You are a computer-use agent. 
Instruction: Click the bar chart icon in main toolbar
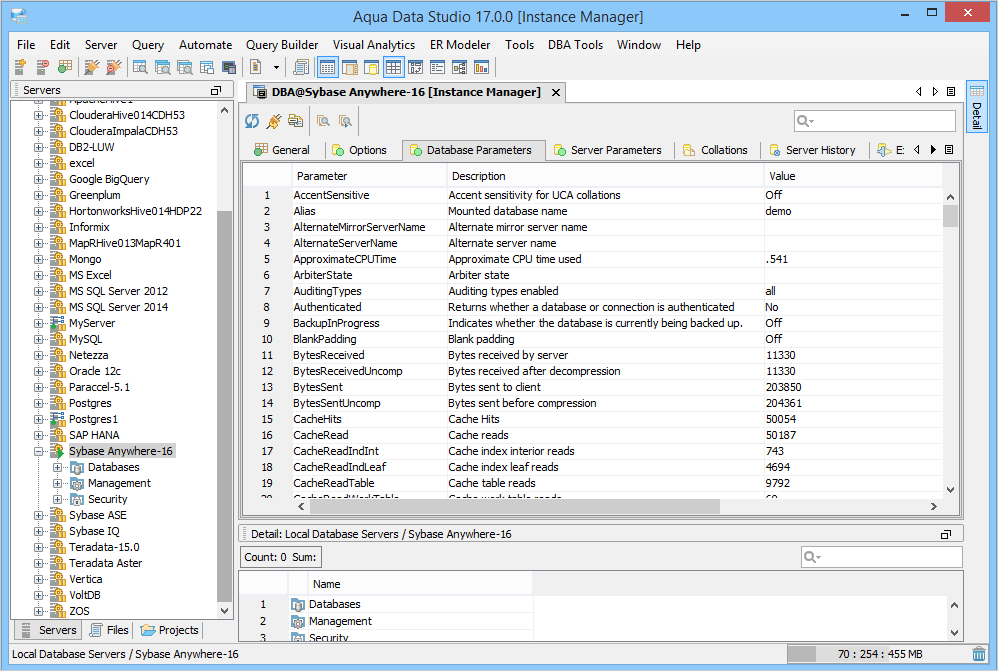tap(482, 67)
